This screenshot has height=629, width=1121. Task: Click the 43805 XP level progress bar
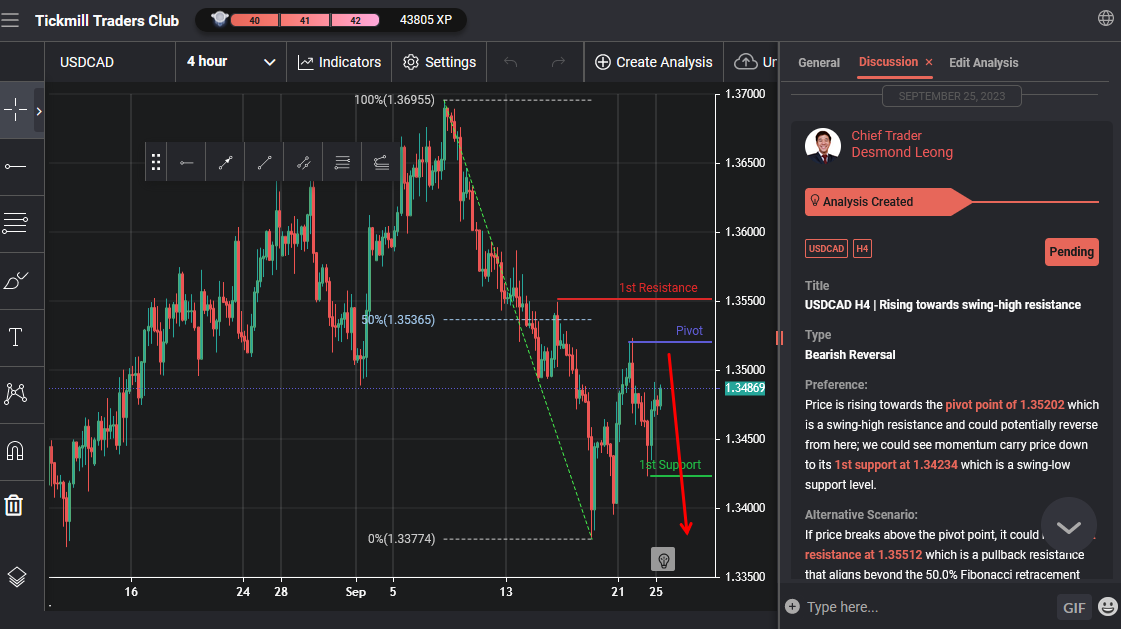click(x=332, y=20)
